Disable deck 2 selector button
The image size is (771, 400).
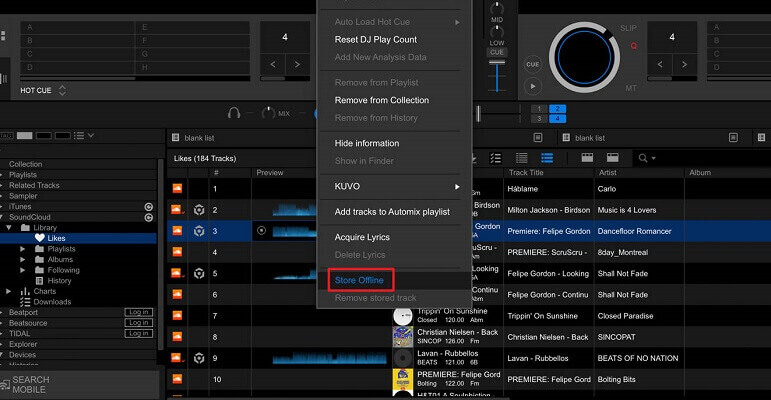tap(557, 109)
